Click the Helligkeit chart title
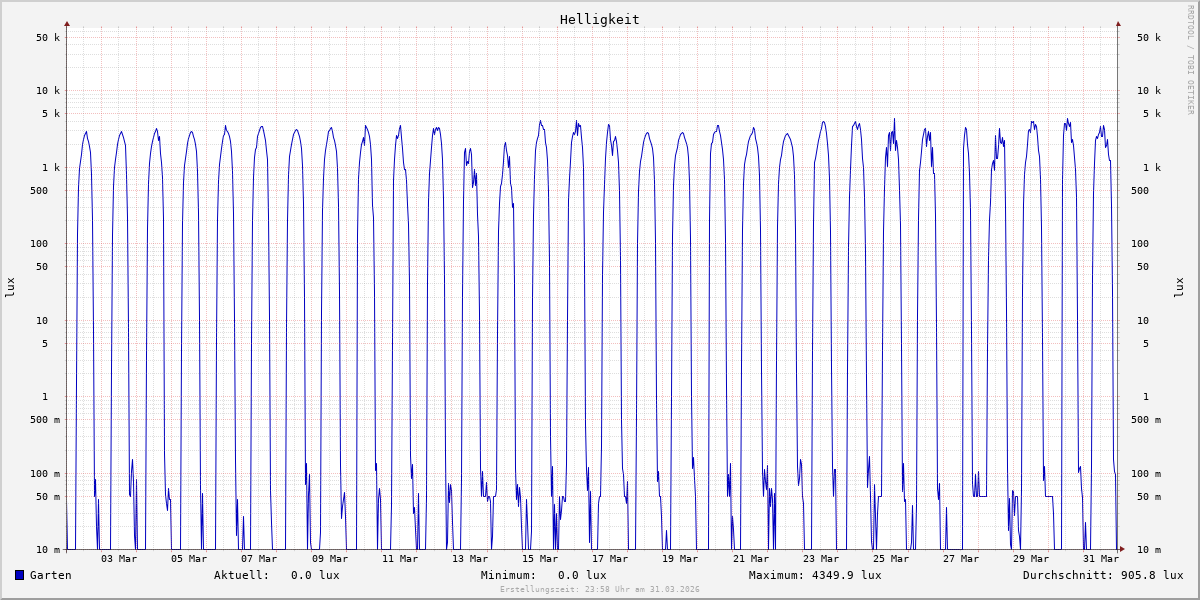 click(599, 19)
